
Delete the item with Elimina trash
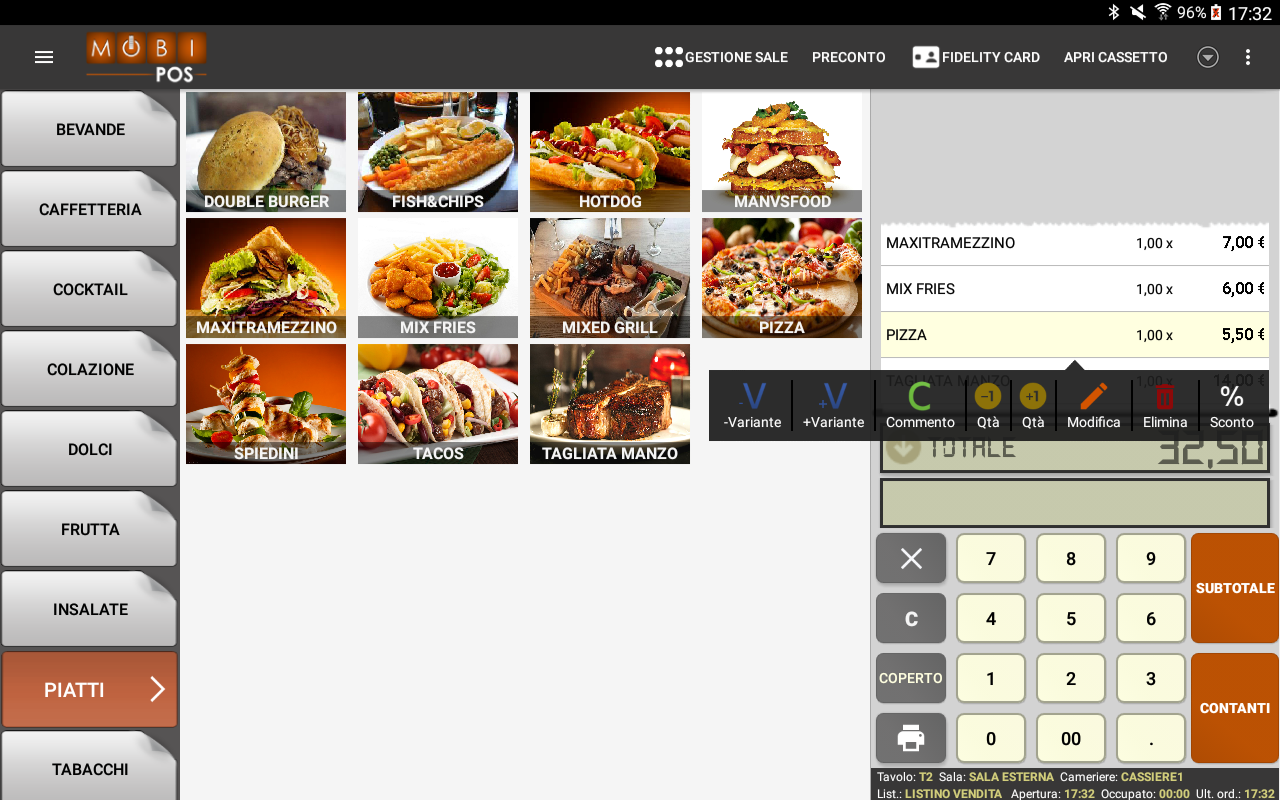coord(1165,406)
